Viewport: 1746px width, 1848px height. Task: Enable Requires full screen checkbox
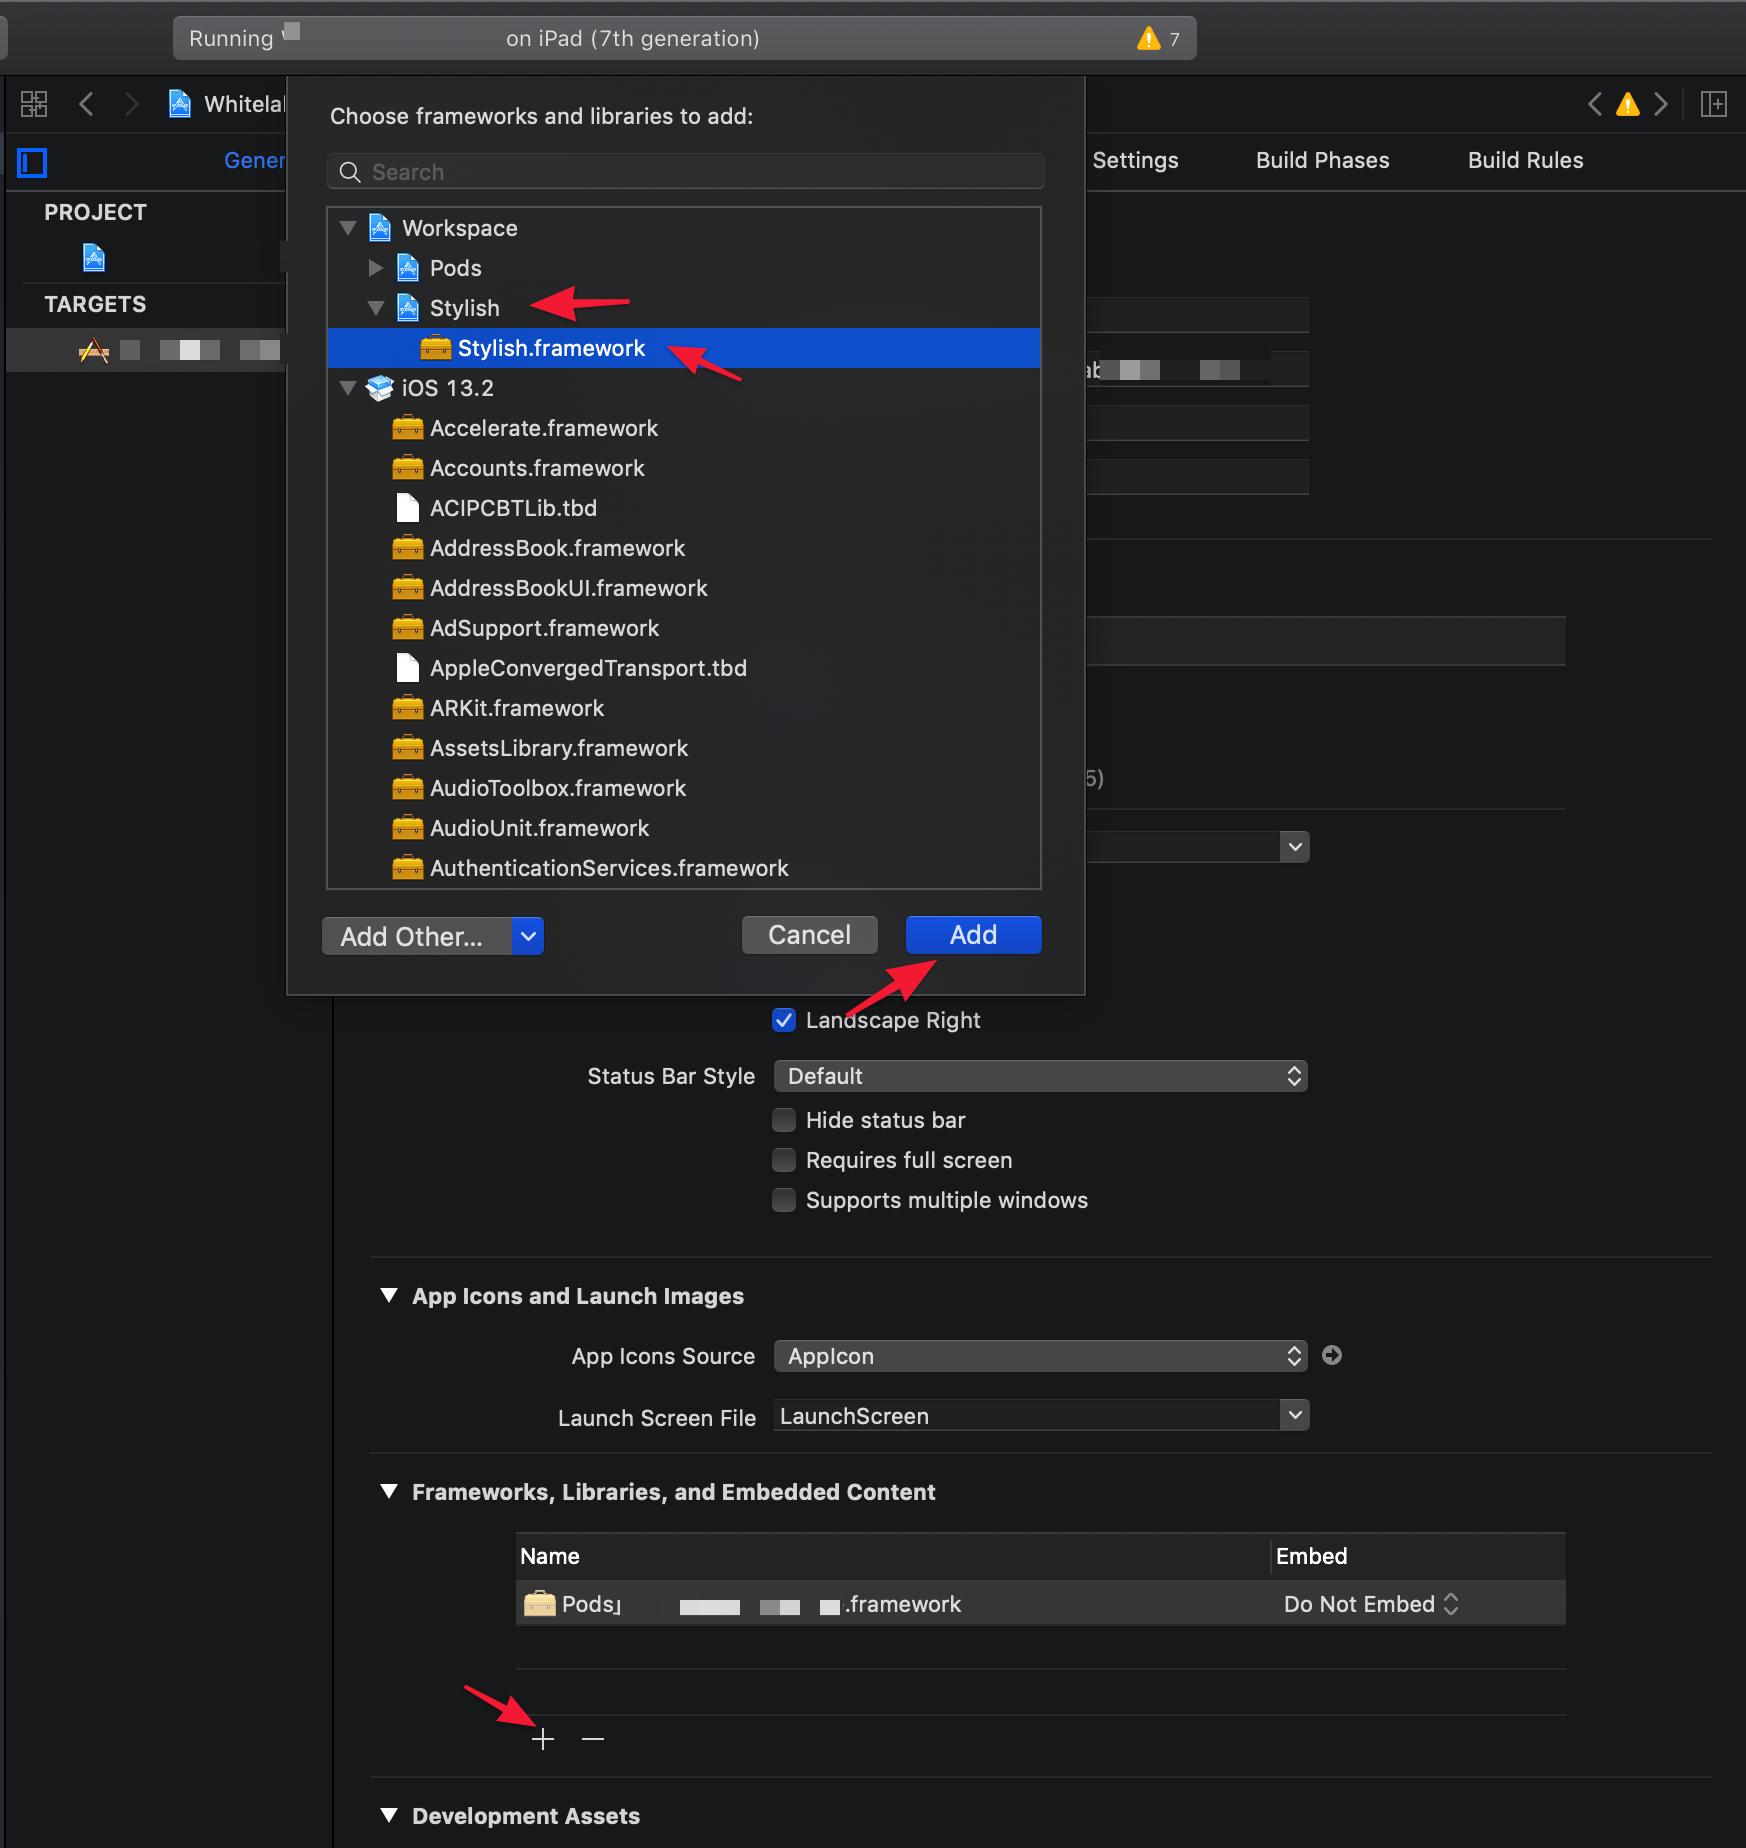point(784,1160)
